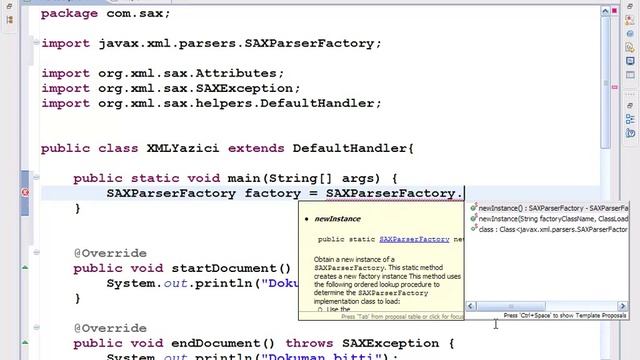This screenshot has height=360, width=640.
Task: Click the DefaultHandler superclass name
Action: coord(349,148)
